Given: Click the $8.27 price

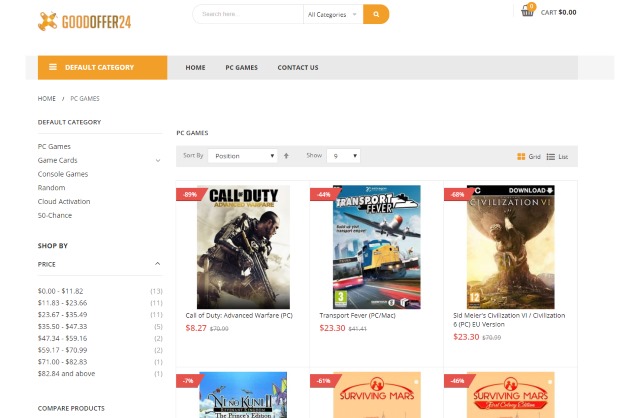Looking at the screenshot, I should click(x=196, y=328).
